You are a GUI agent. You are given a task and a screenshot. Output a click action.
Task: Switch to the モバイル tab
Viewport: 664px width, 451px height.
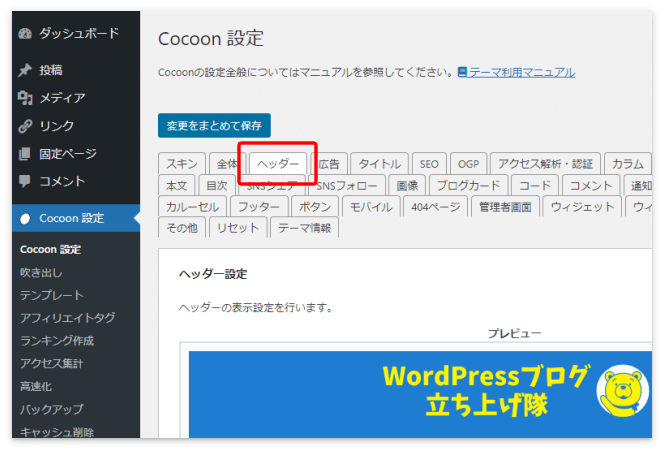371,207
